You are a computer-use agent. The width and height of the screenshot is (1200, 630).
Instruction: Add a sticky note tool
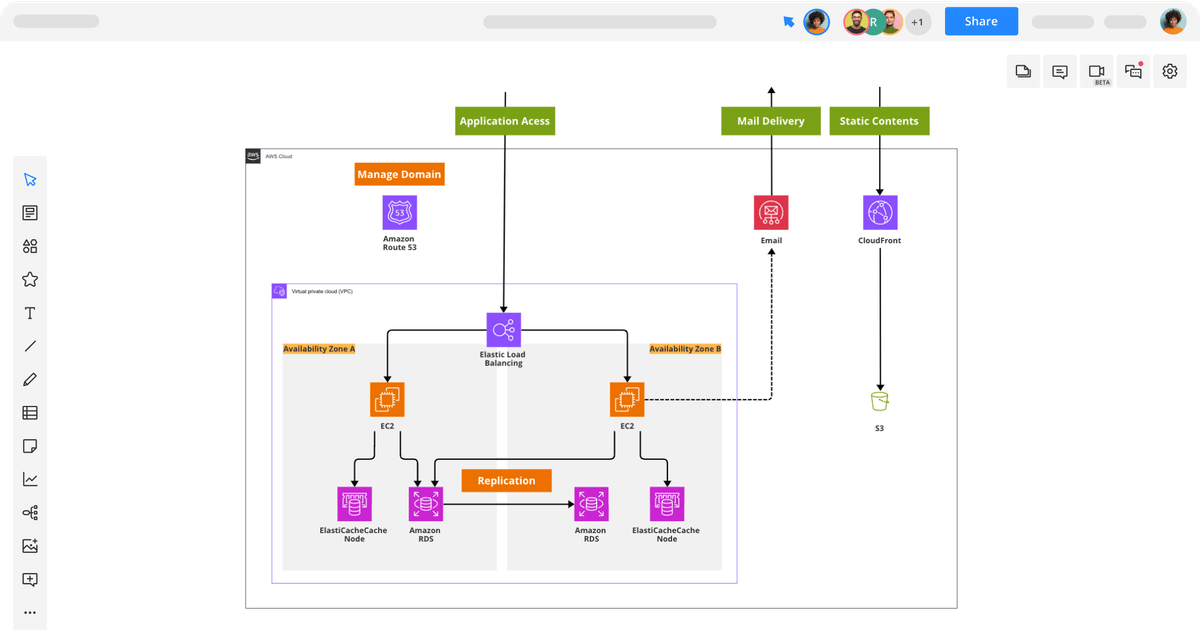(30, 446)
